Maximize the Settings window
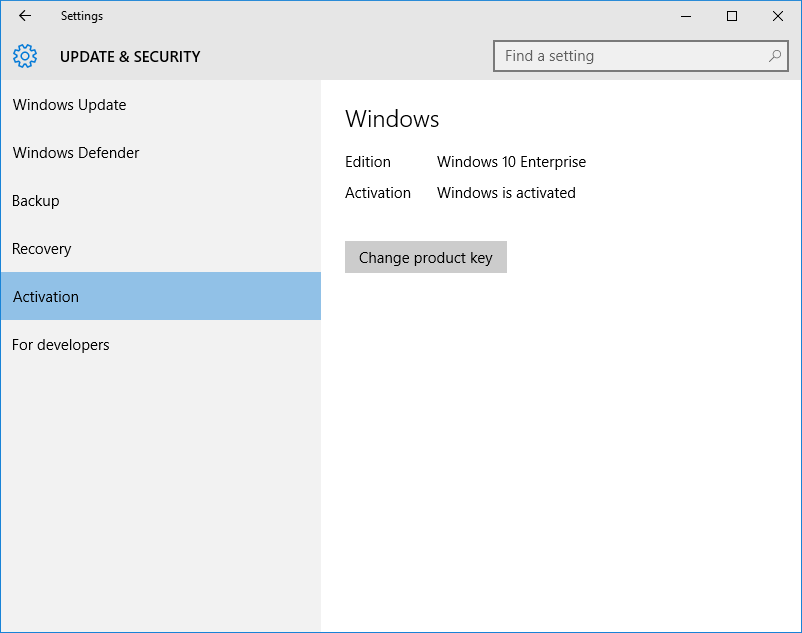The width and height of the screenshot is (802, 633). [732, 16]
